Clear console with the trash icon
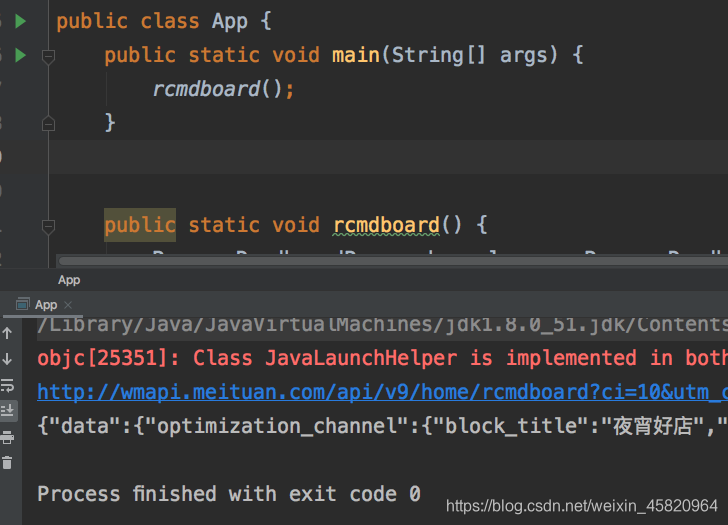The height and width of the screenshot is (525, 728). coord(7,463)
